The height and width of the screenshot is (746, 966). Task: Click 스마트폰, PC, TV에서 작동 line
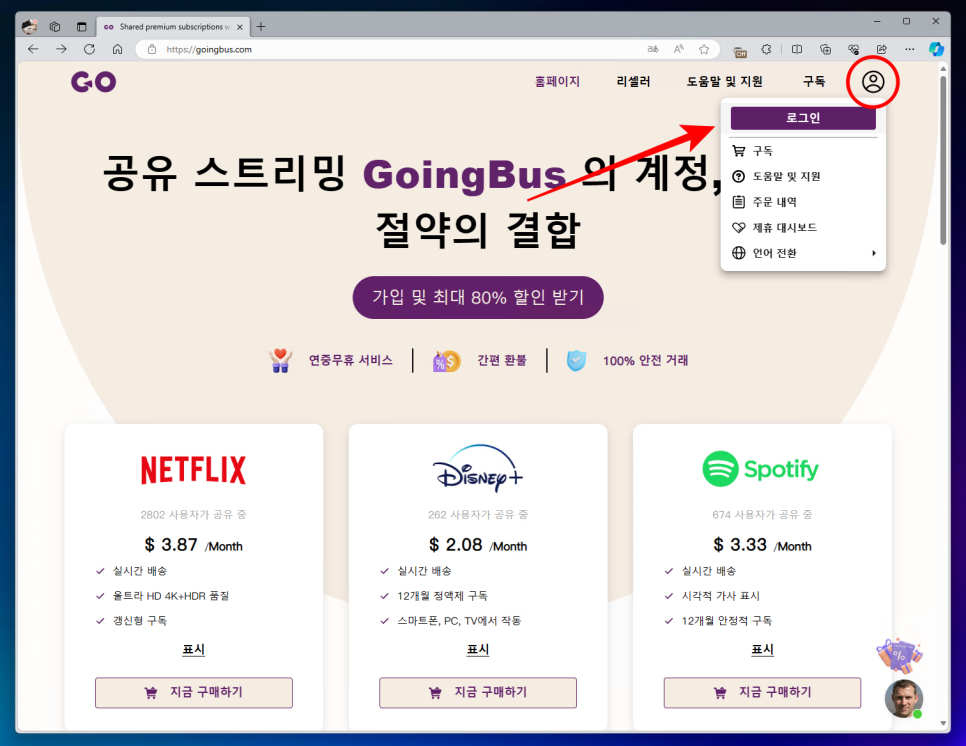coord(459,620)
